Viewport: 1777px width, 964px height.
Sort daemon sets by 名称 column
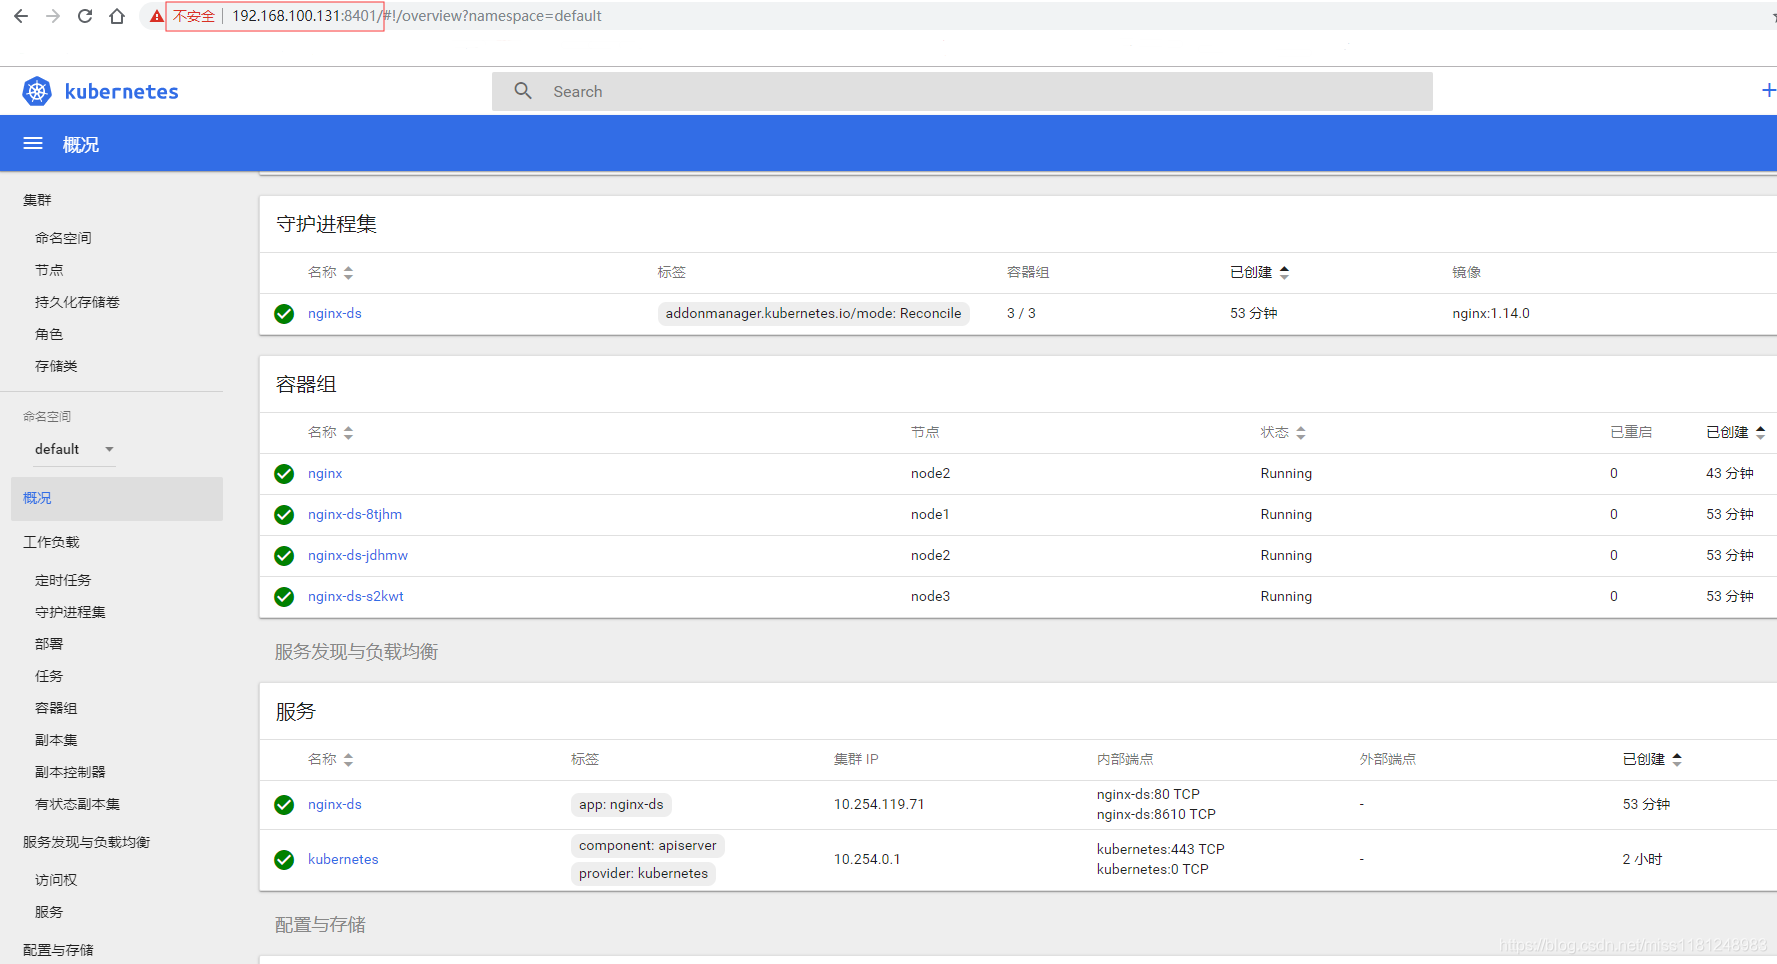tap(330, 272)
